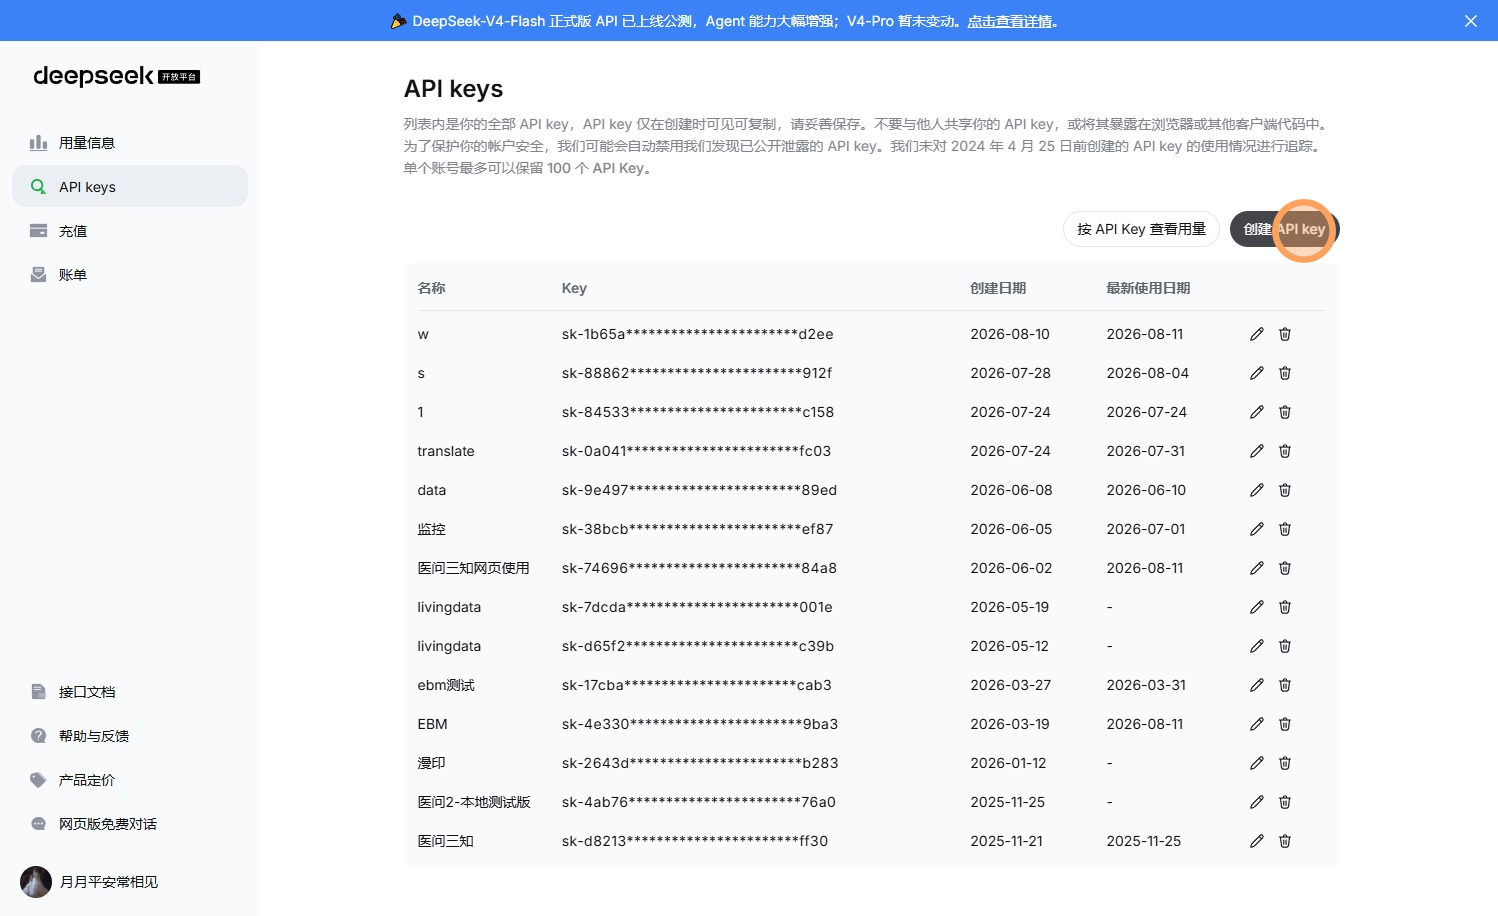Click the creation date 2025-11-21
The height and width of the screenshot is (916, 1498).
coord(1006,841)
